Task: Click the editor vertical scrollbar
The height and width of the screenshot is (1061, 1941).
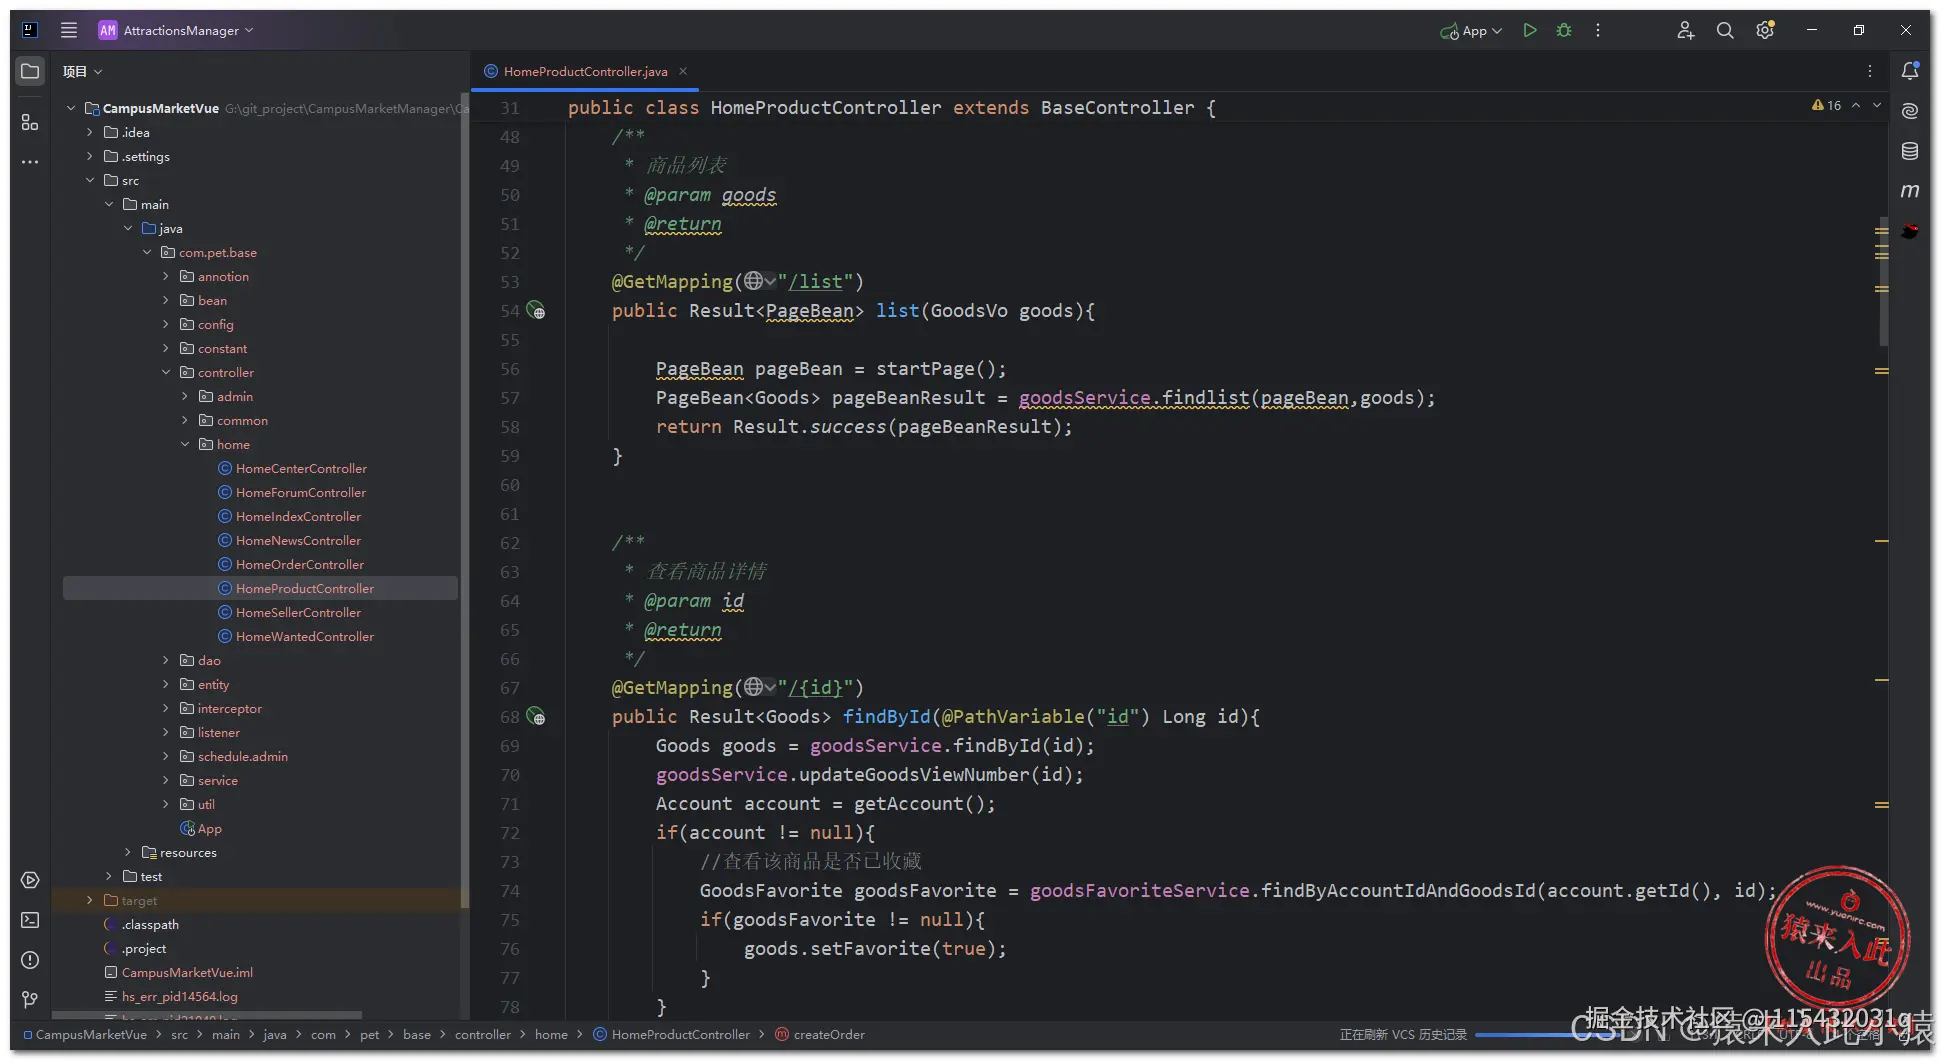Action: tap(1882, 282)
